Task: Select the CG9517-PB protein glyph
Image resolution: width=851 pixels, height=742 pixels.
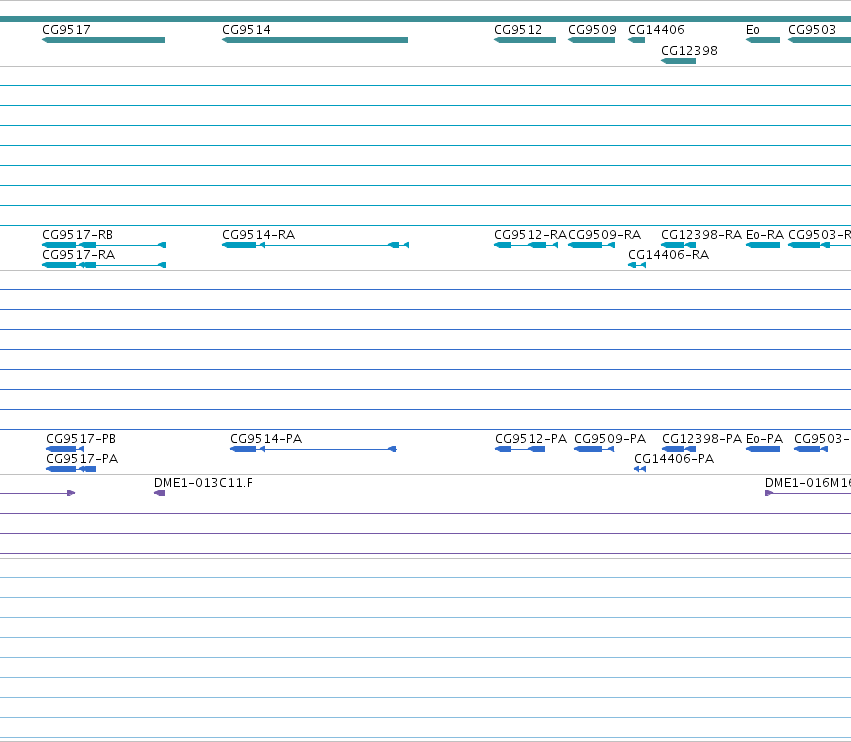Action: coord(65,449)
